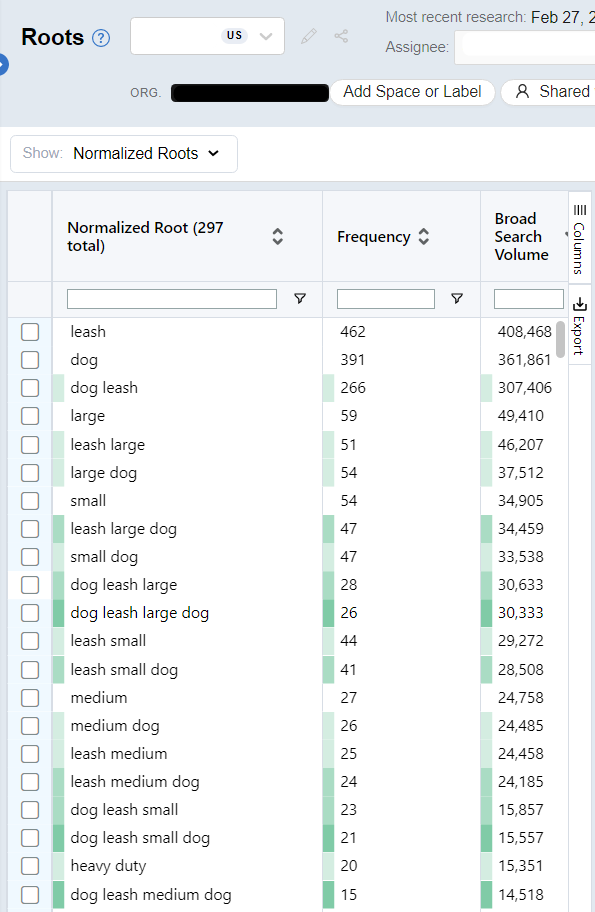595x912 pixels.
Task: Open the filter funnel for Normalized Root column
Action: pyautogui.click(x=299, y=298)
